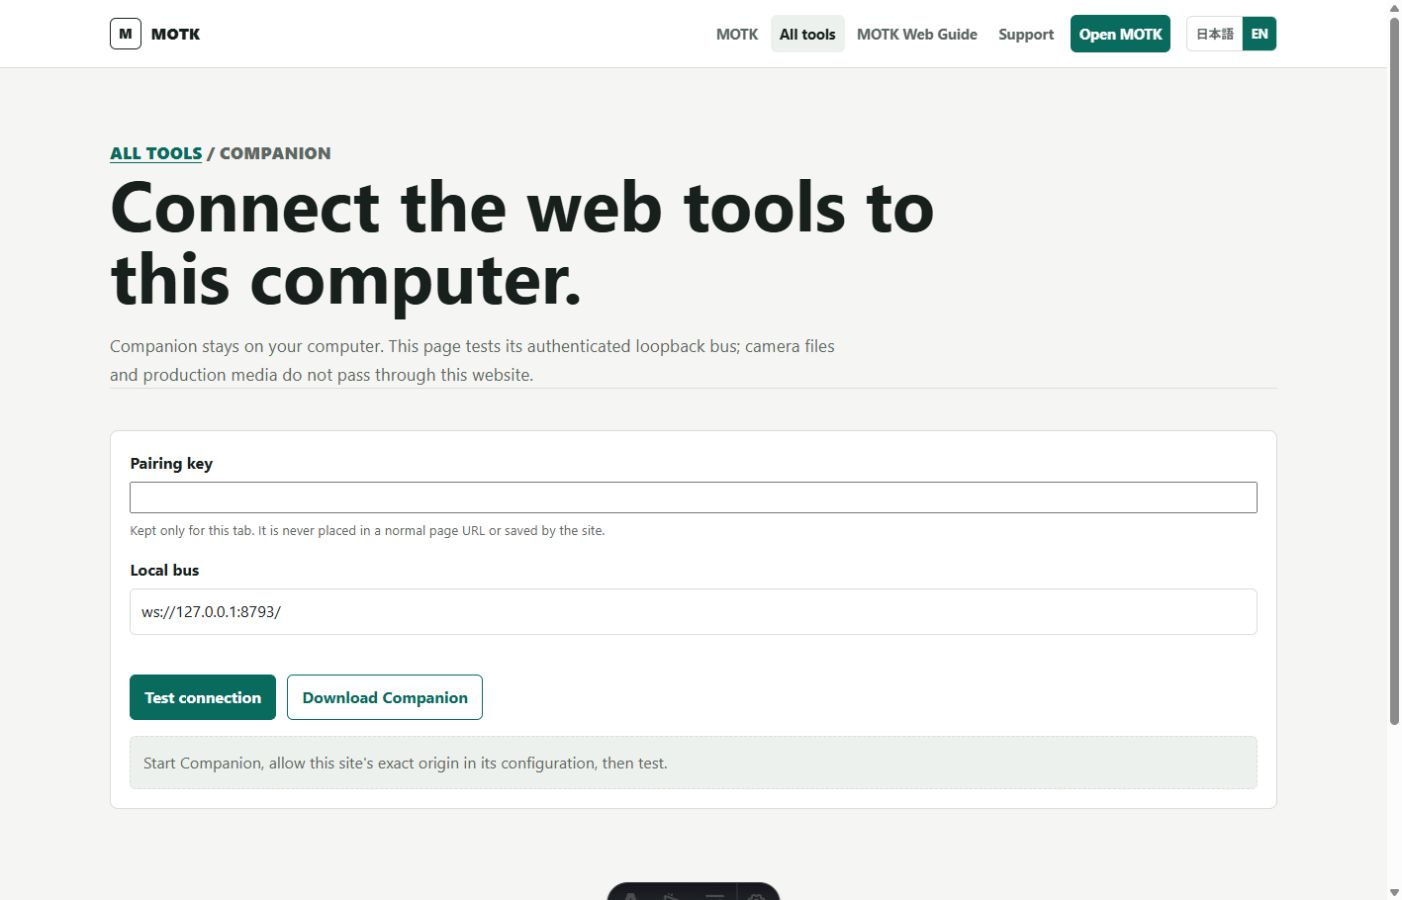
Task: Click the scrollbar down arrow
Action: 1394,892
